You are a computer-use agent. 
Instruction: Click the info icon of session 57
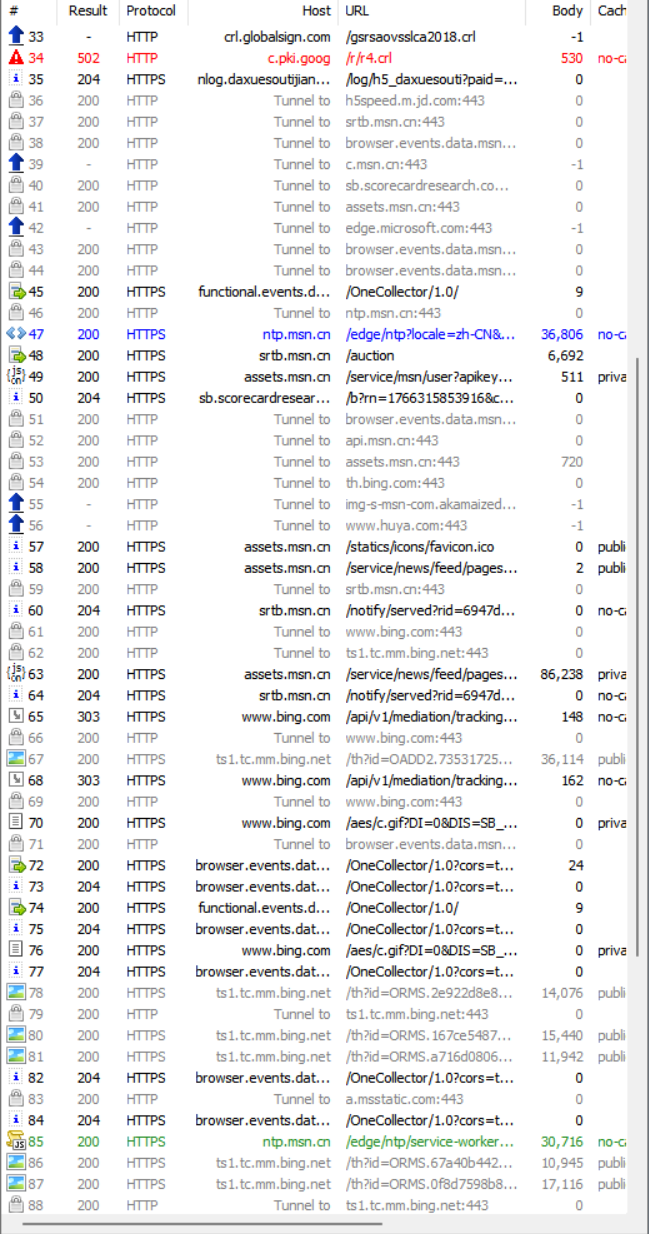click(x=16, y=547)
